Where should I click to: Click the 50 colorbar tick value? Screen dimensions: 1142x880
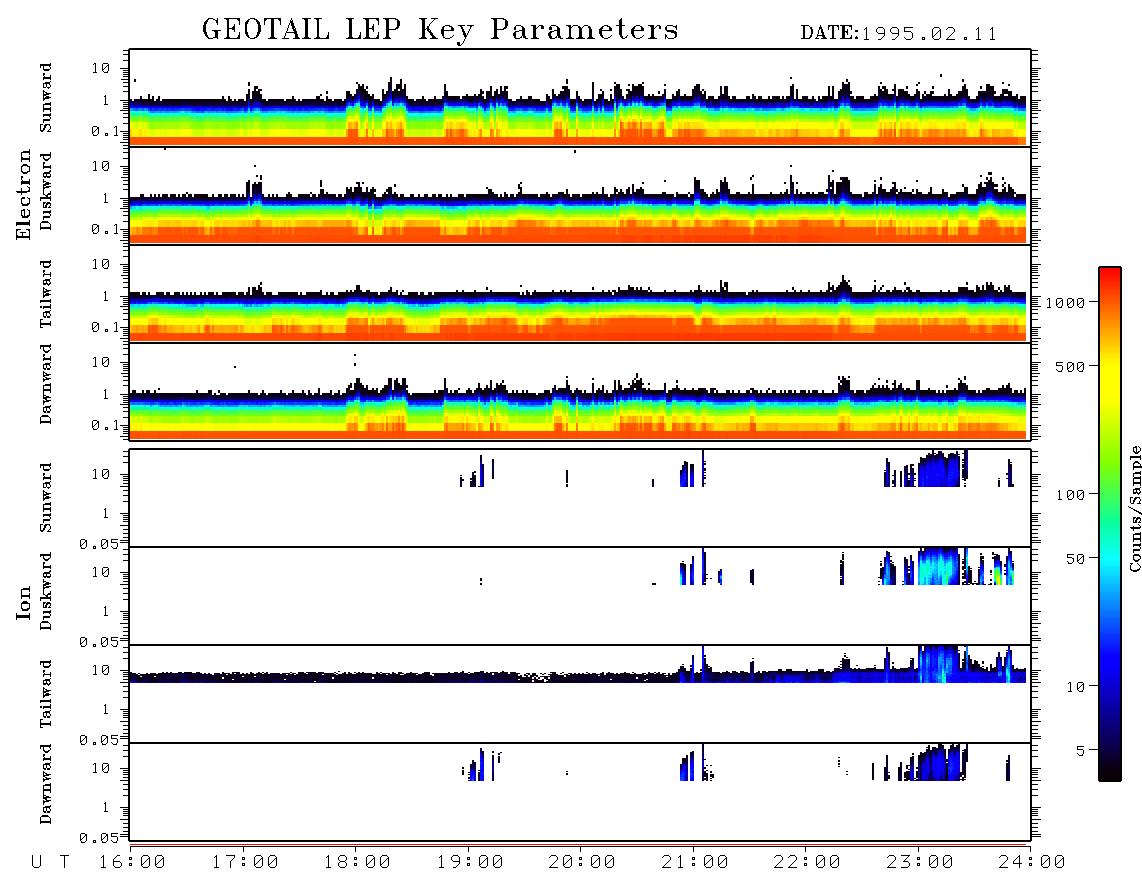[x=1076, y=559]
